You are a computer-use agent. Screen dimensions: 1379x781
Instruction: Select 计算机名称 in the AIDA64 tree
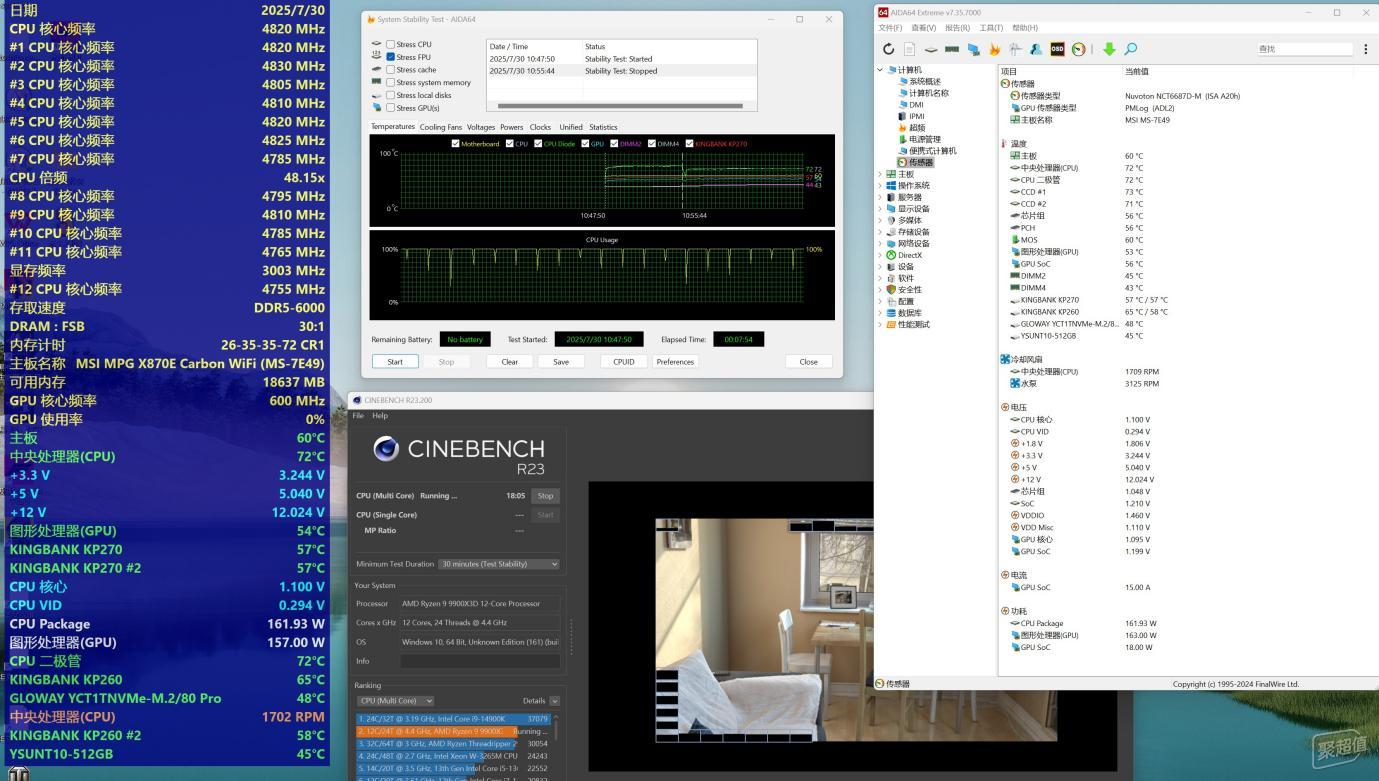tap(929, 93)
